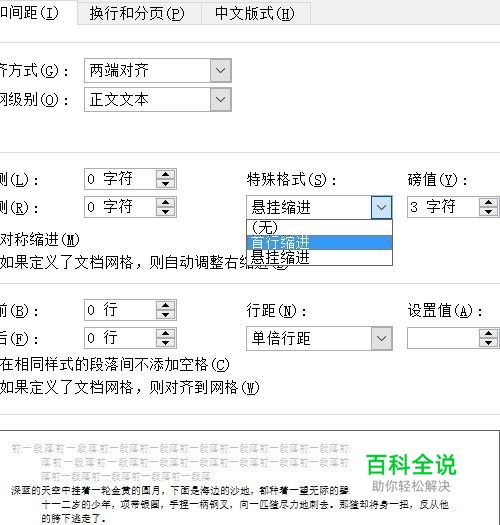
Task: Increase spacing after (F) with up arrow
Action: point(166,333)
